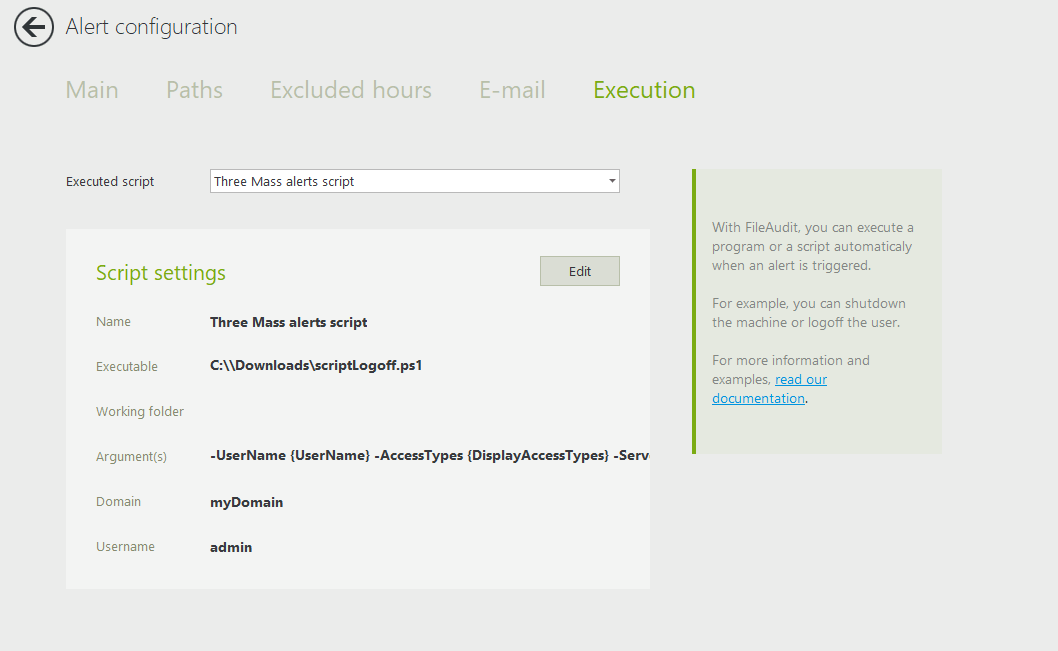Click the back arrow icon
This screenshot has width=1058, height=651.
[34, 27]
